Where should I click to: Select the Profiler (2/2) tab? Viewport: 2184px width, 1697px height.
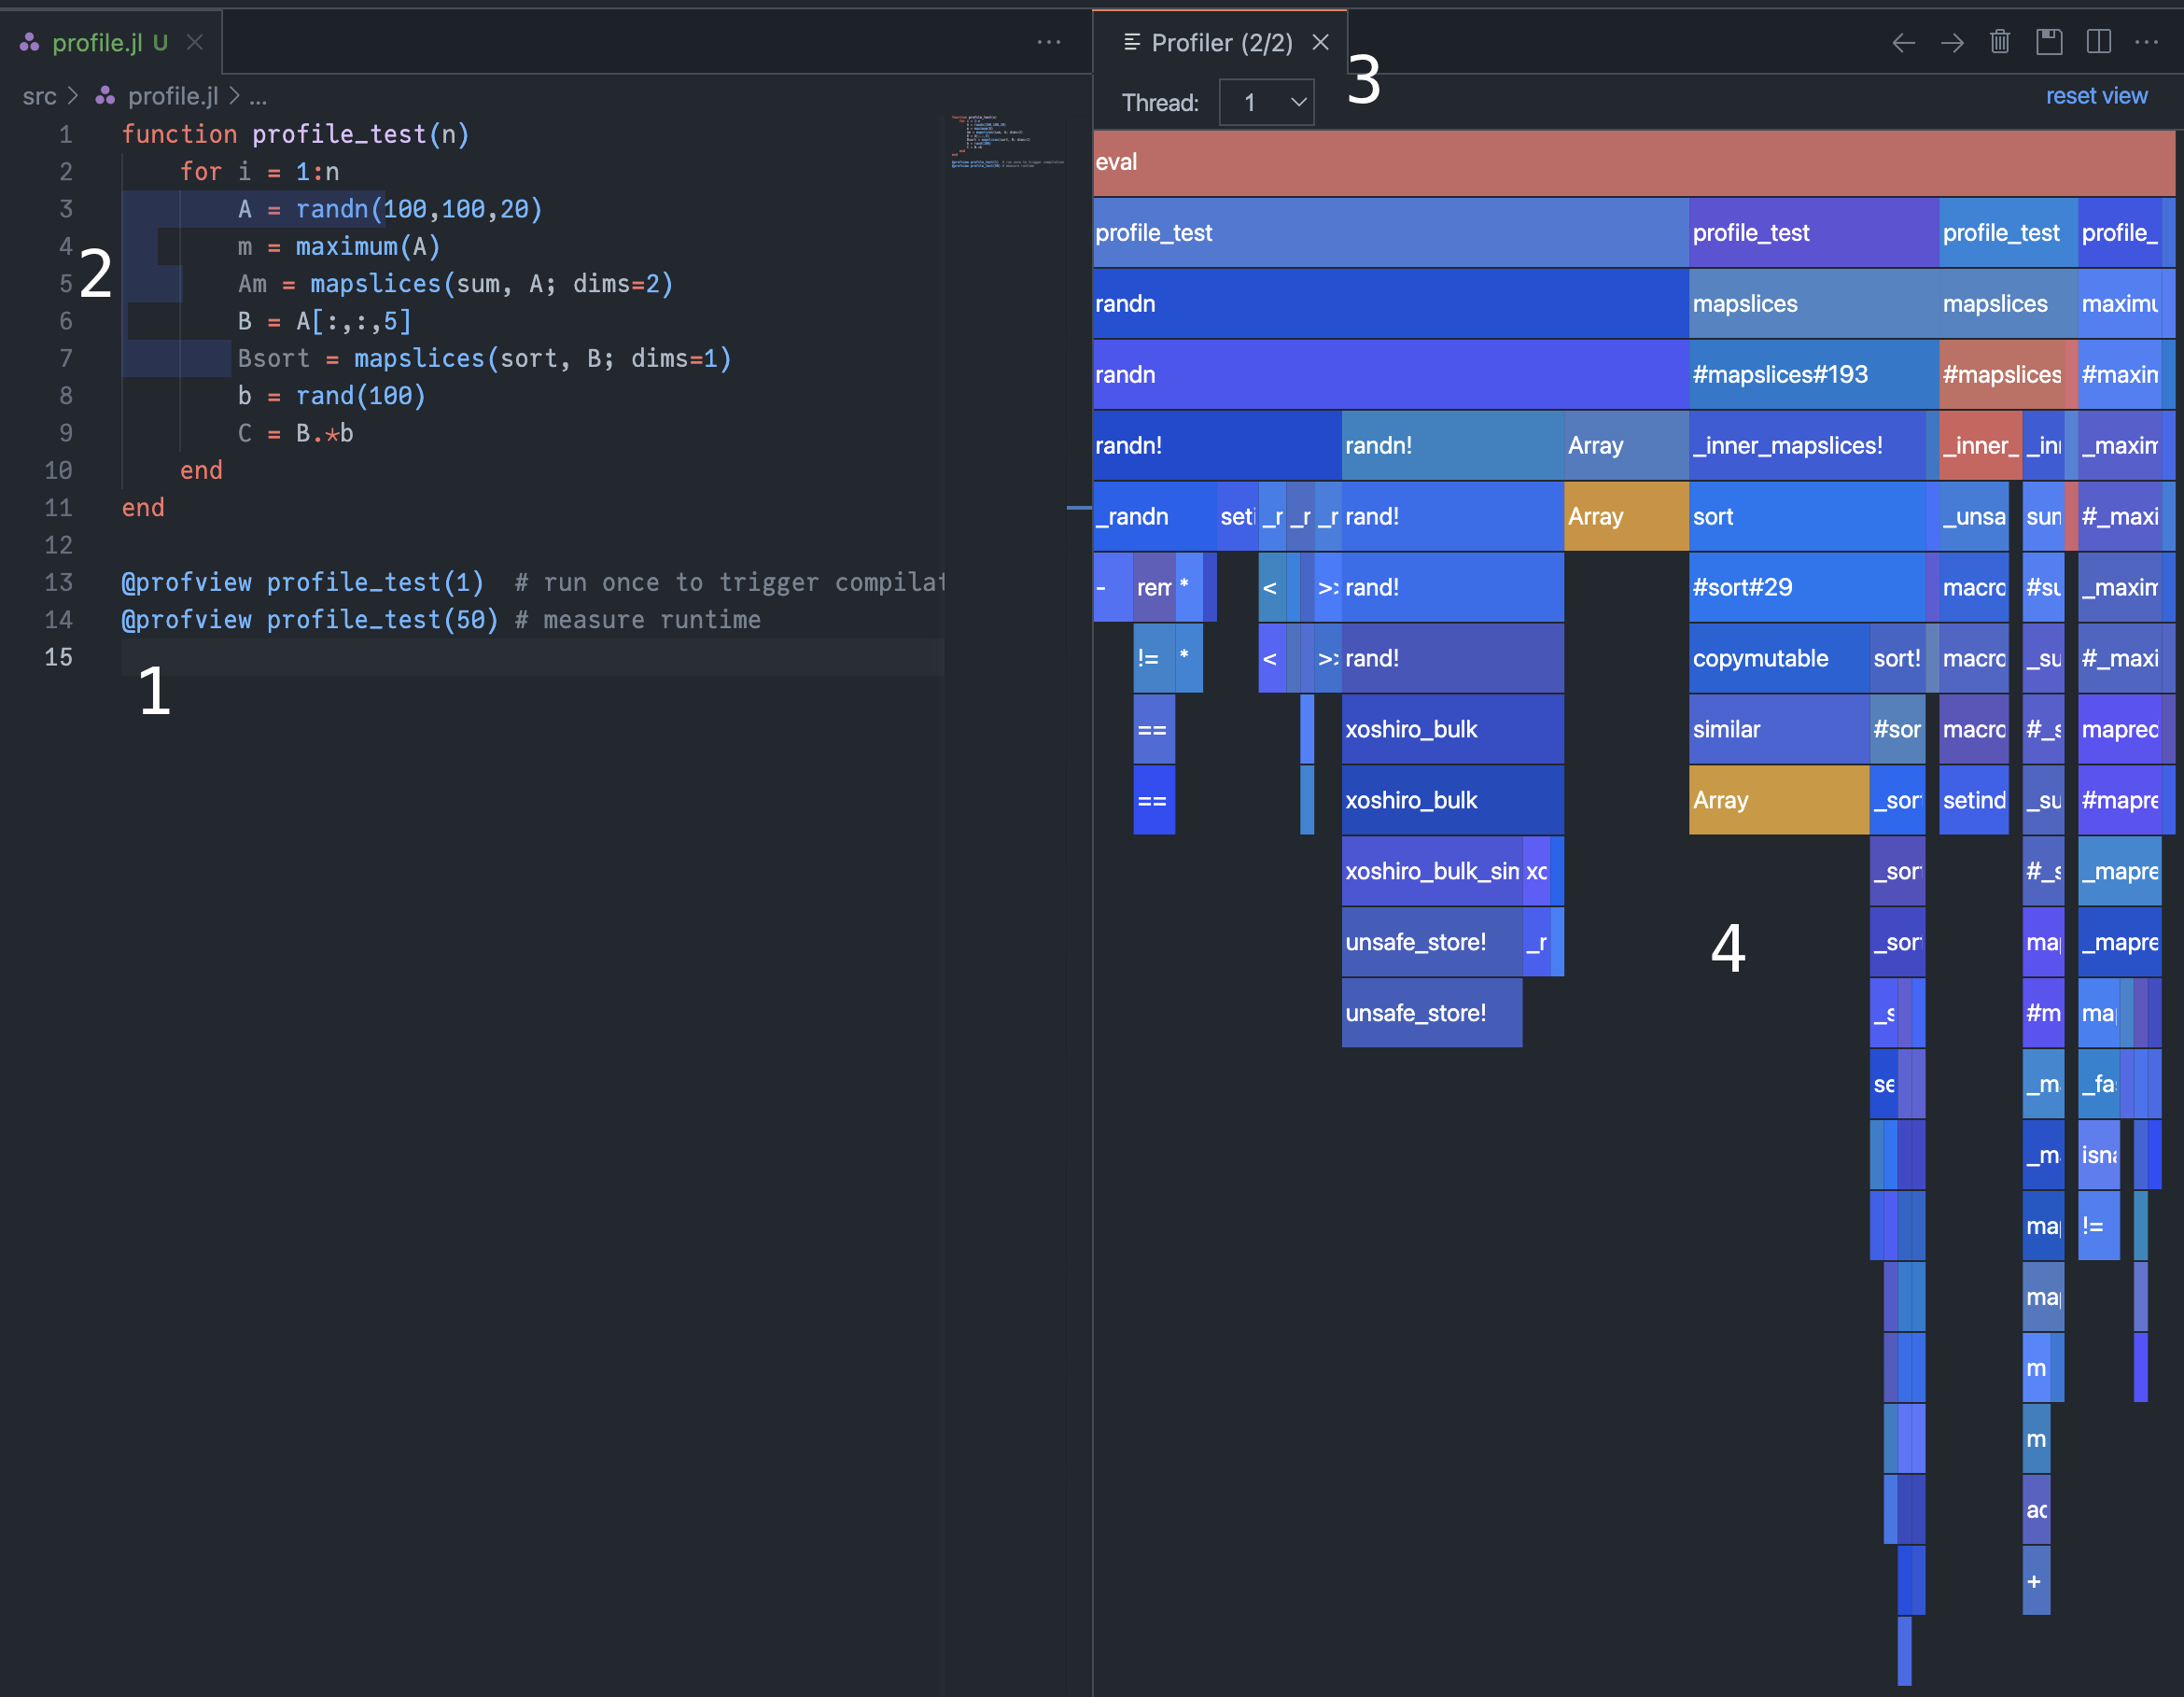[x=1220, y=42]
